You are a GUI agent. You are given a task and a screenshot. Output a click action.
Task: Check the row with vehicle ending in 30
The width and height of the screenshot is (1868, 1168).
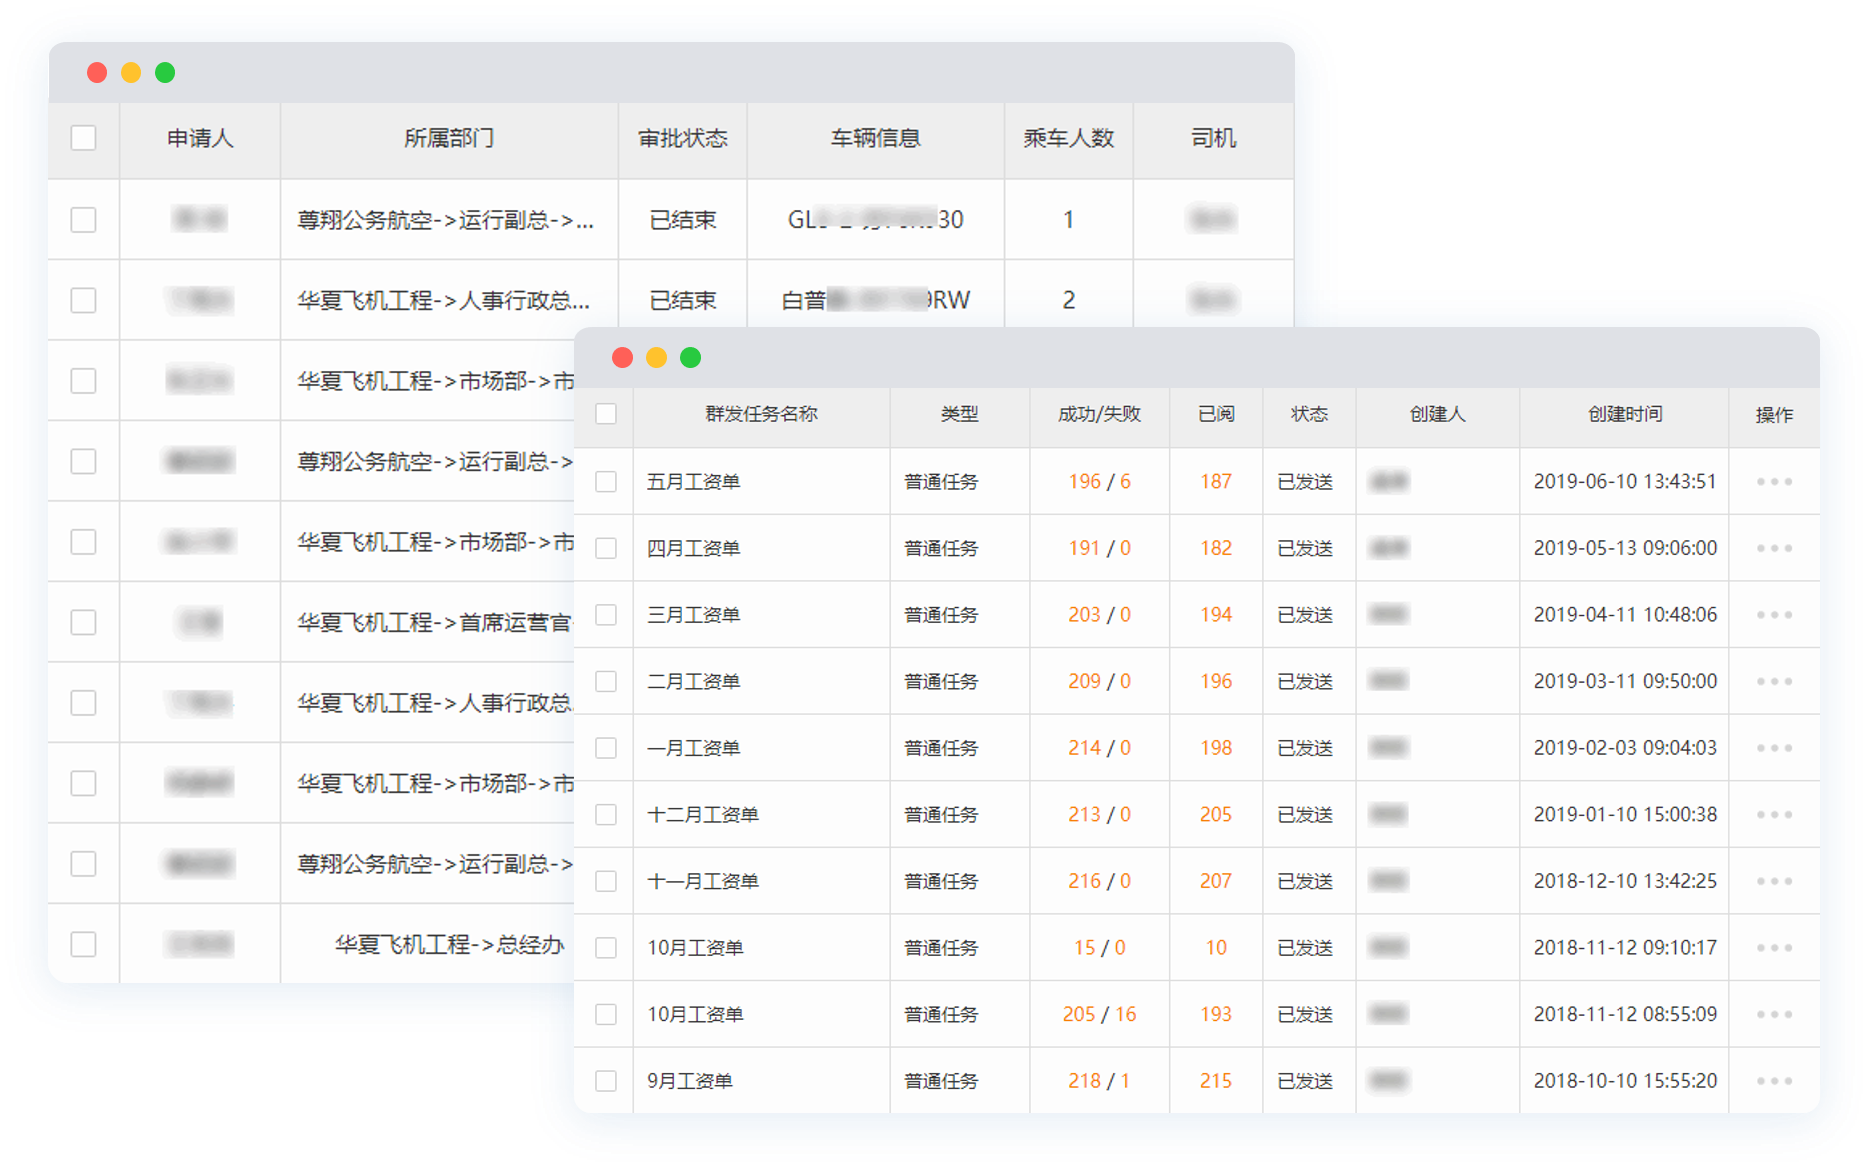[x=84, y=220]
